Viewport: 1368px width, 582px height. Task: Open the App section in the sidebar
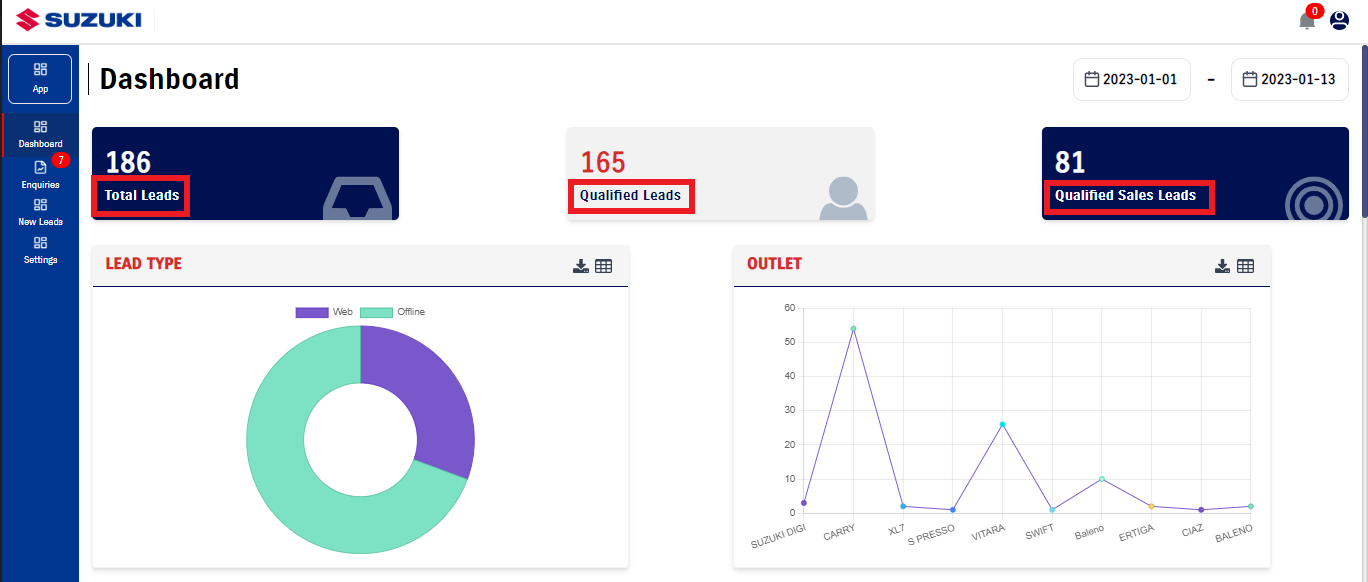click(40, 78)
